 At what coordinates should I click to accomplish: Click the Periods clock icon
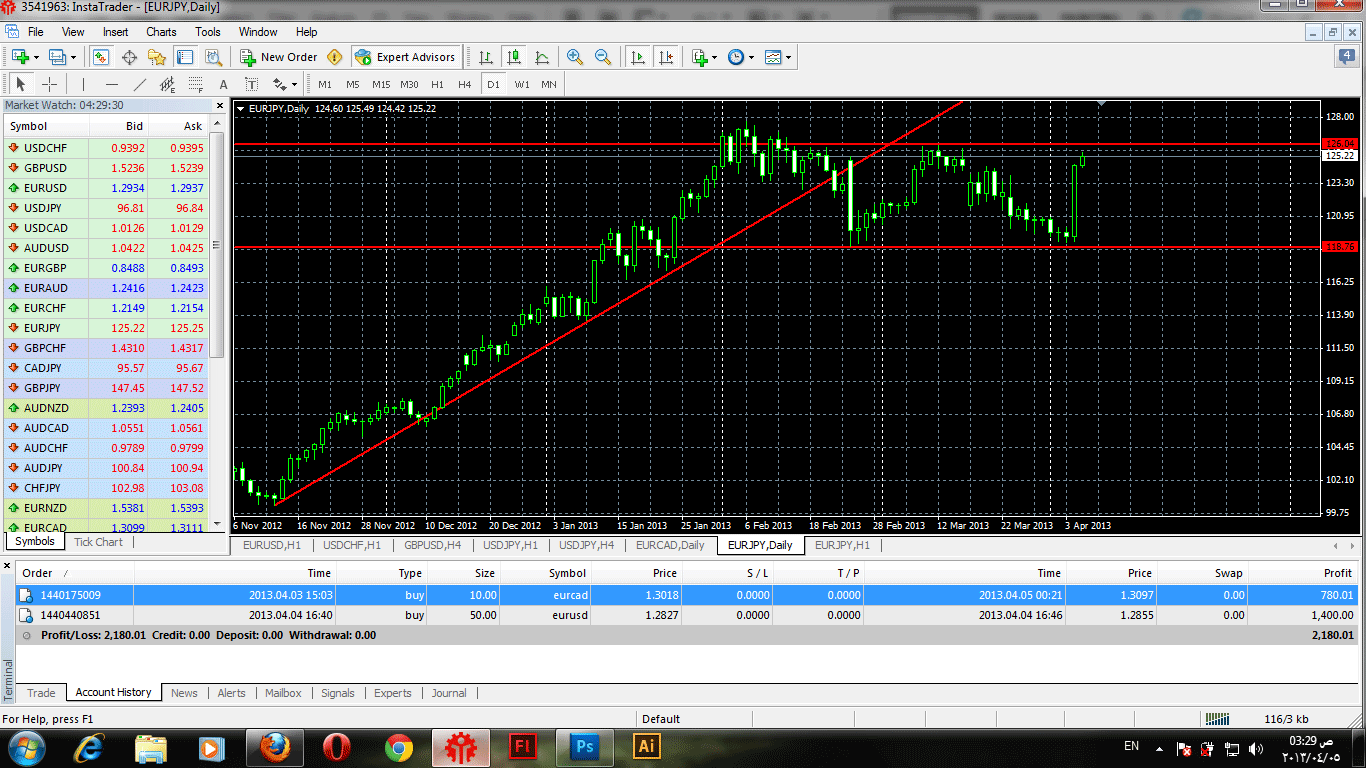(x=736, y=57)
